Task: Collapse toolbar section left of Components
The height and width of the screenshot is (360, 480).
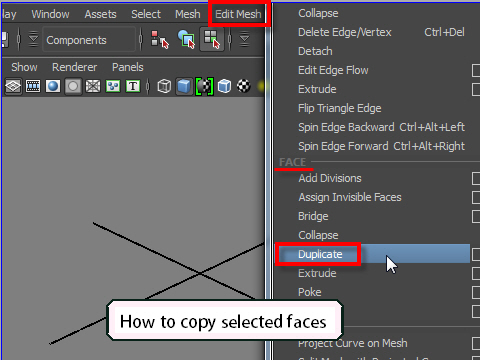Action: point(33,39)
